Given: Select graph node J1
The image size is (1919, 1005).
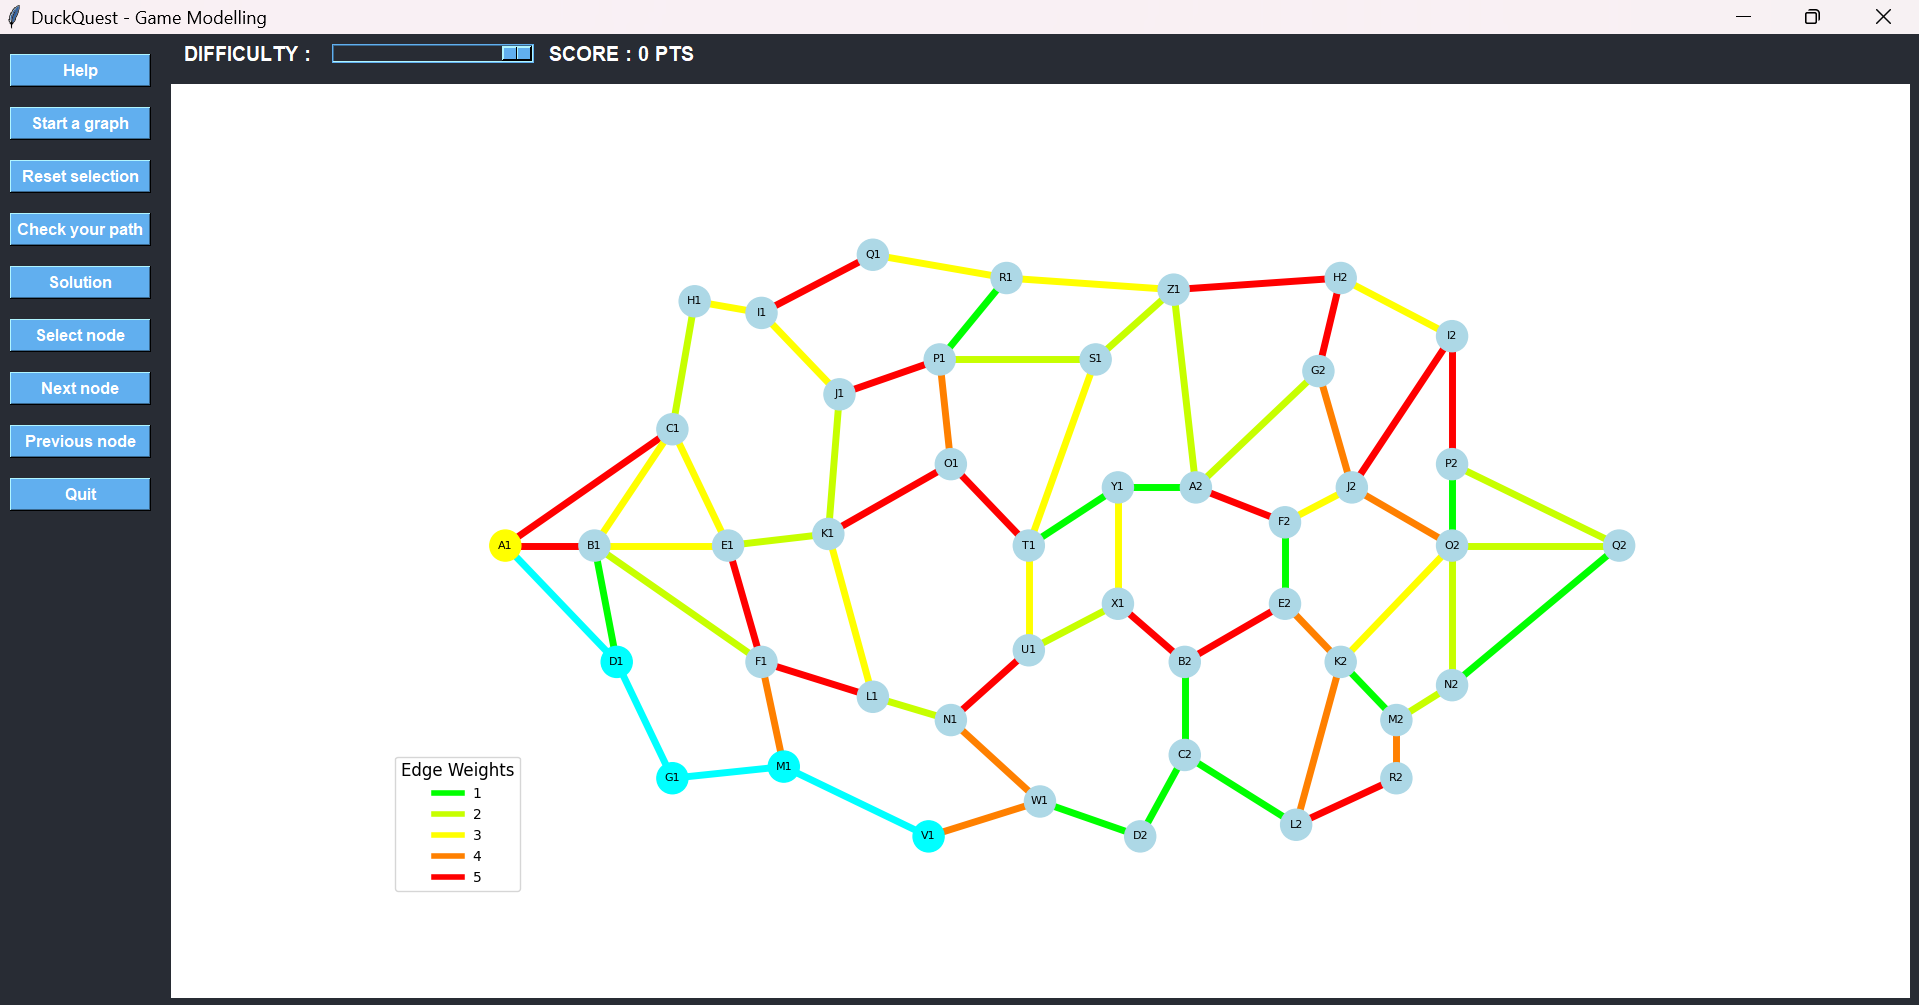Looking at the screenshot, I should [839, 394].
